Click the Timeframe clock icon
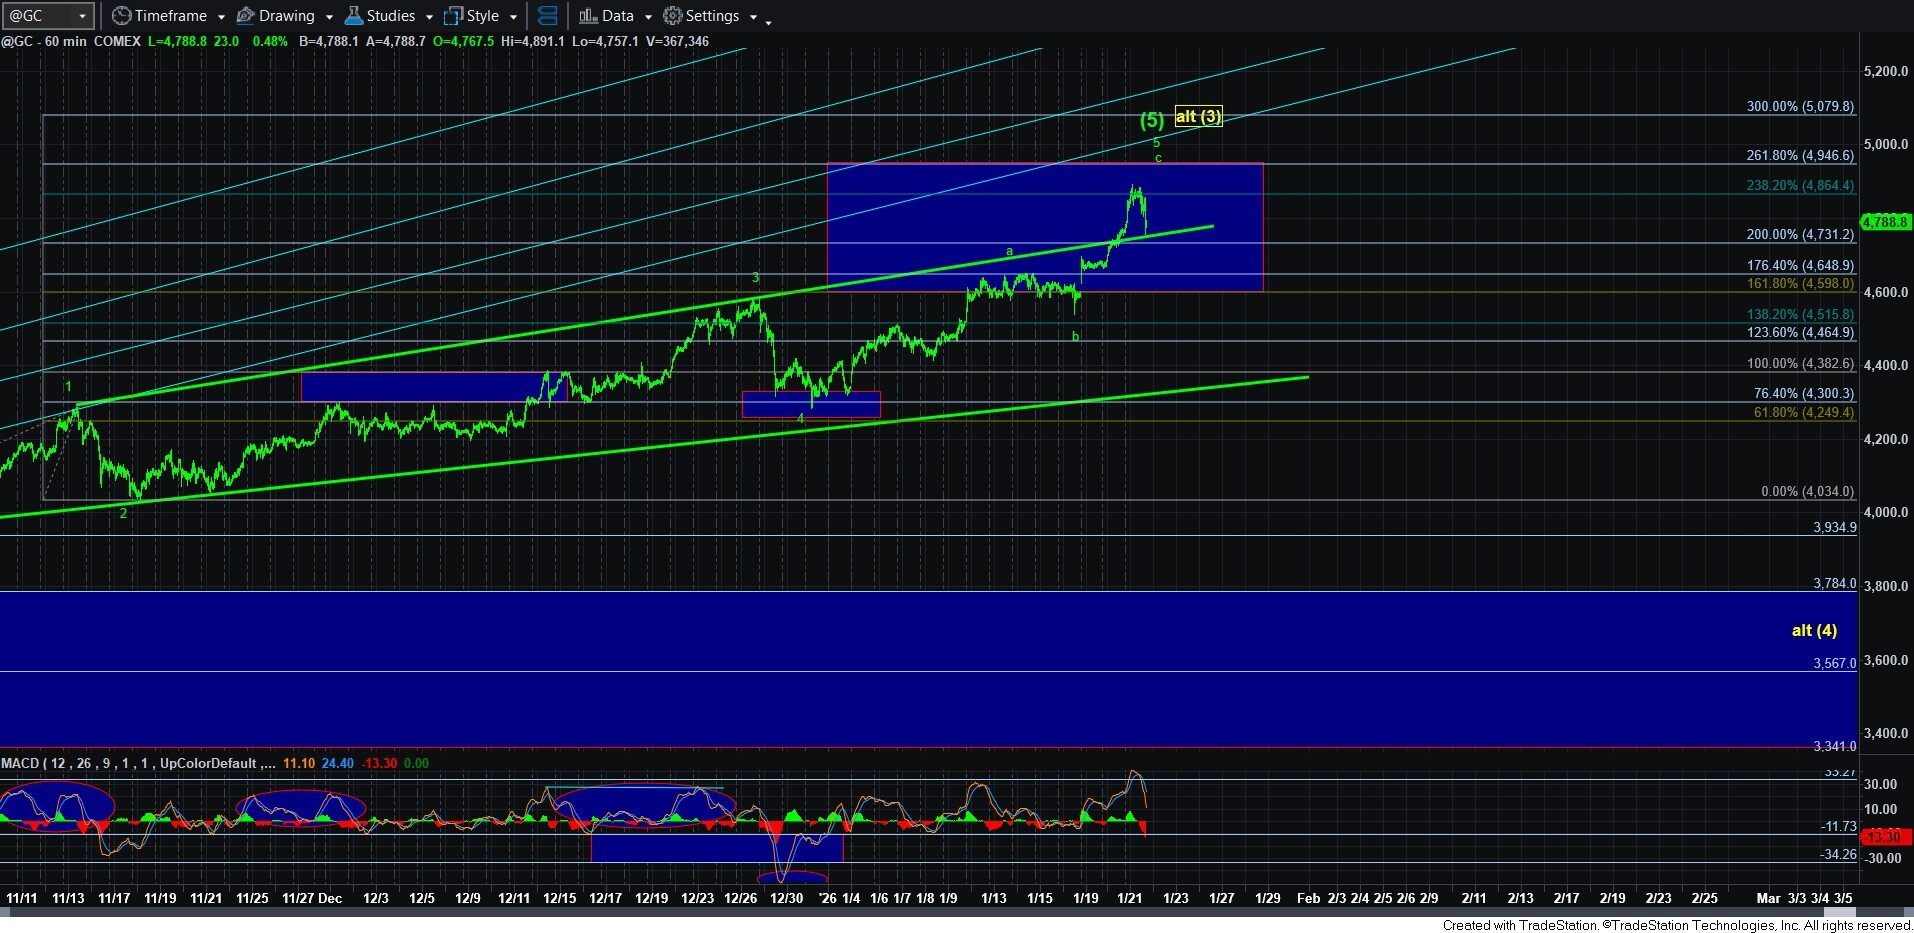1914x933 pixels. click(x=121, y=16)
